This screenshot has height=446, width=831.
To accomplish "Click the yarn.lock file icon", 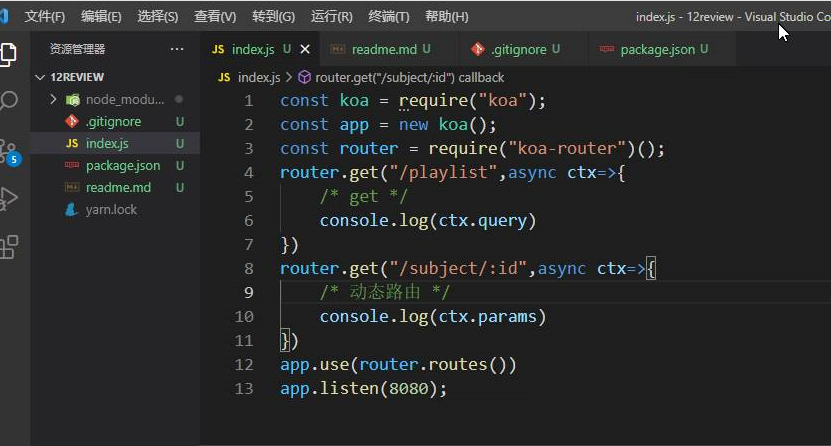I will [x=72, y=209].
